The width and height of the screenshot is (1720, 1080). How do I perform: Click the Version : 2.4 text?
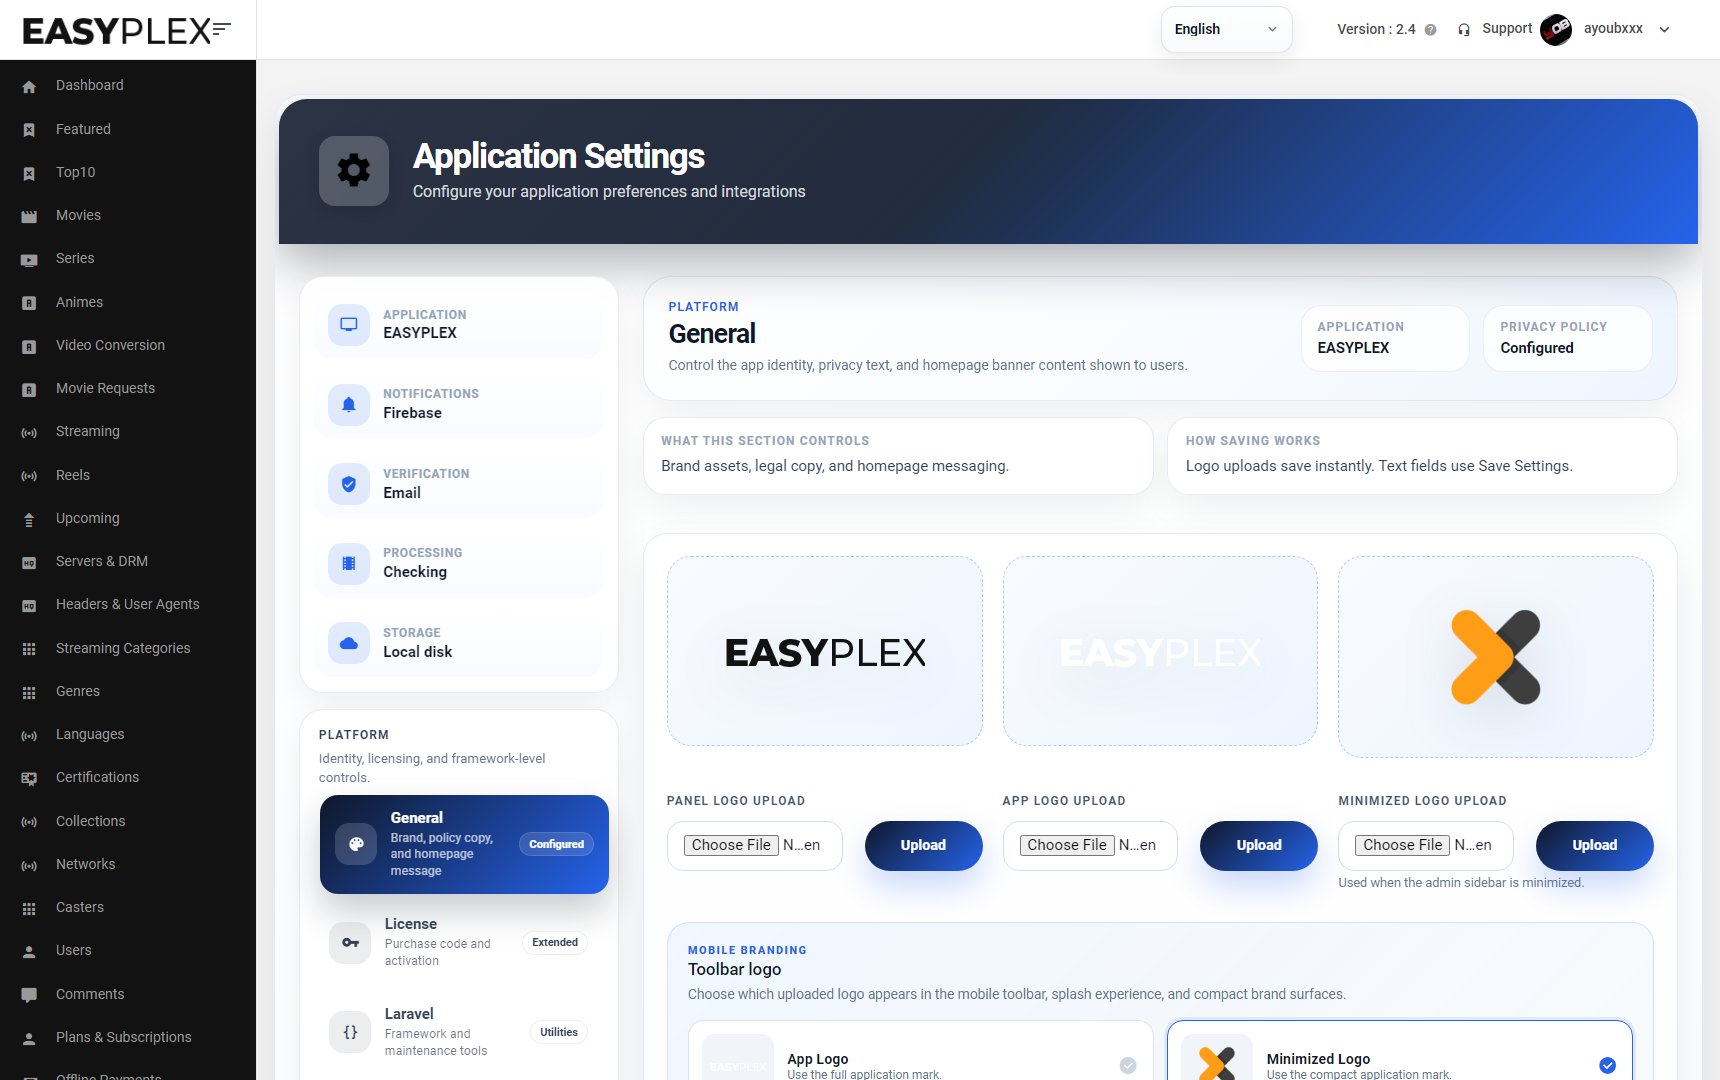[1376, 29]
